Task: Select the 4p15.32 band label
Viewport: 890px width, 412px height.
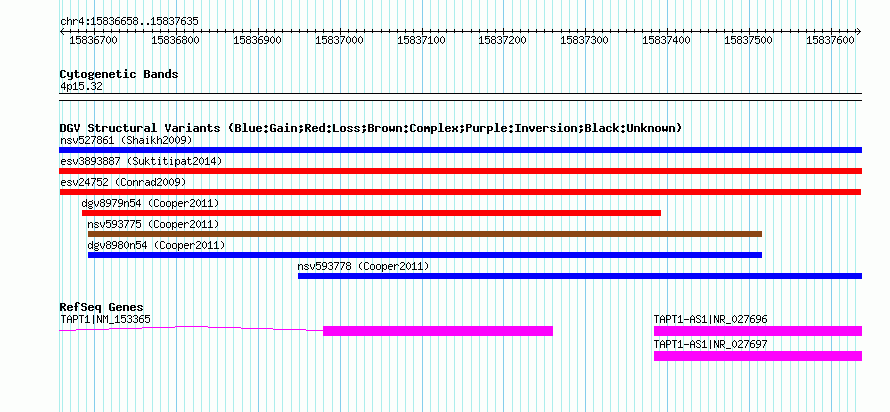Action: pyautogui.click(x=82, y=87)
